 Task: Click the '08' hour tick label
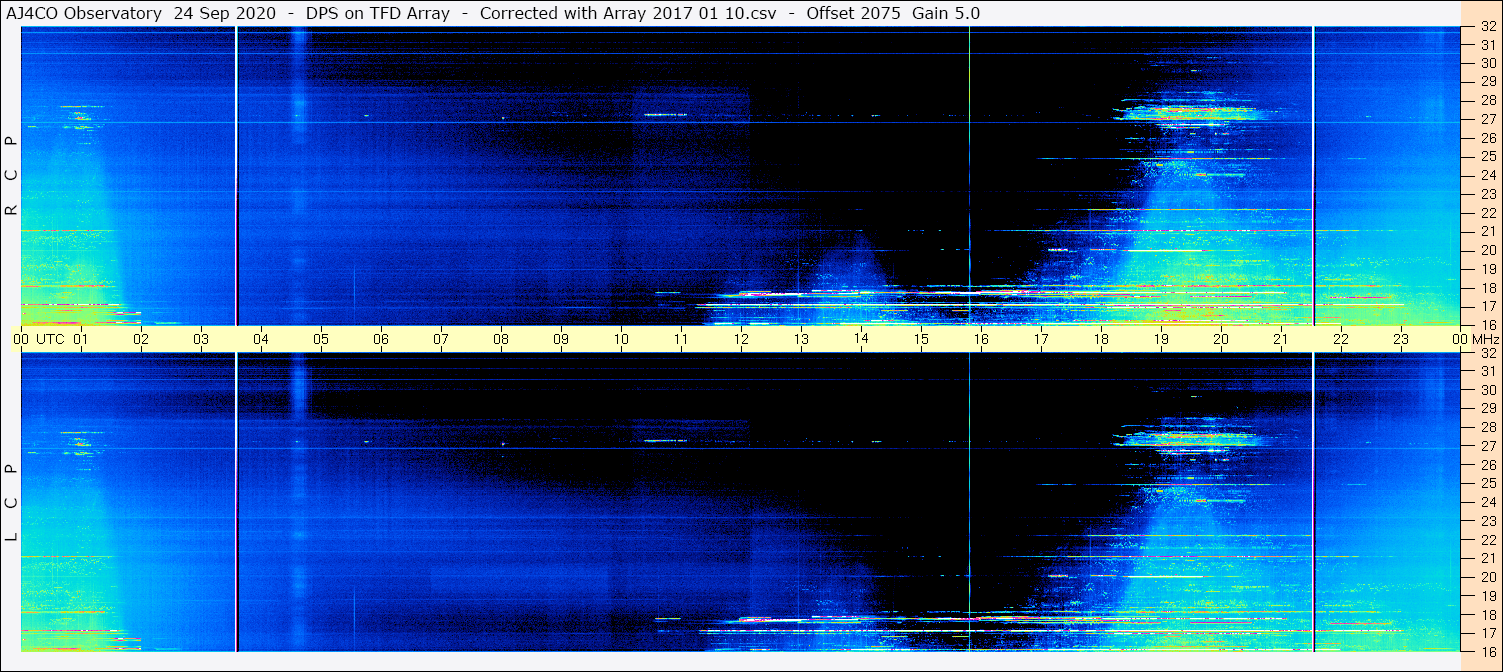(x=501, y=339)
